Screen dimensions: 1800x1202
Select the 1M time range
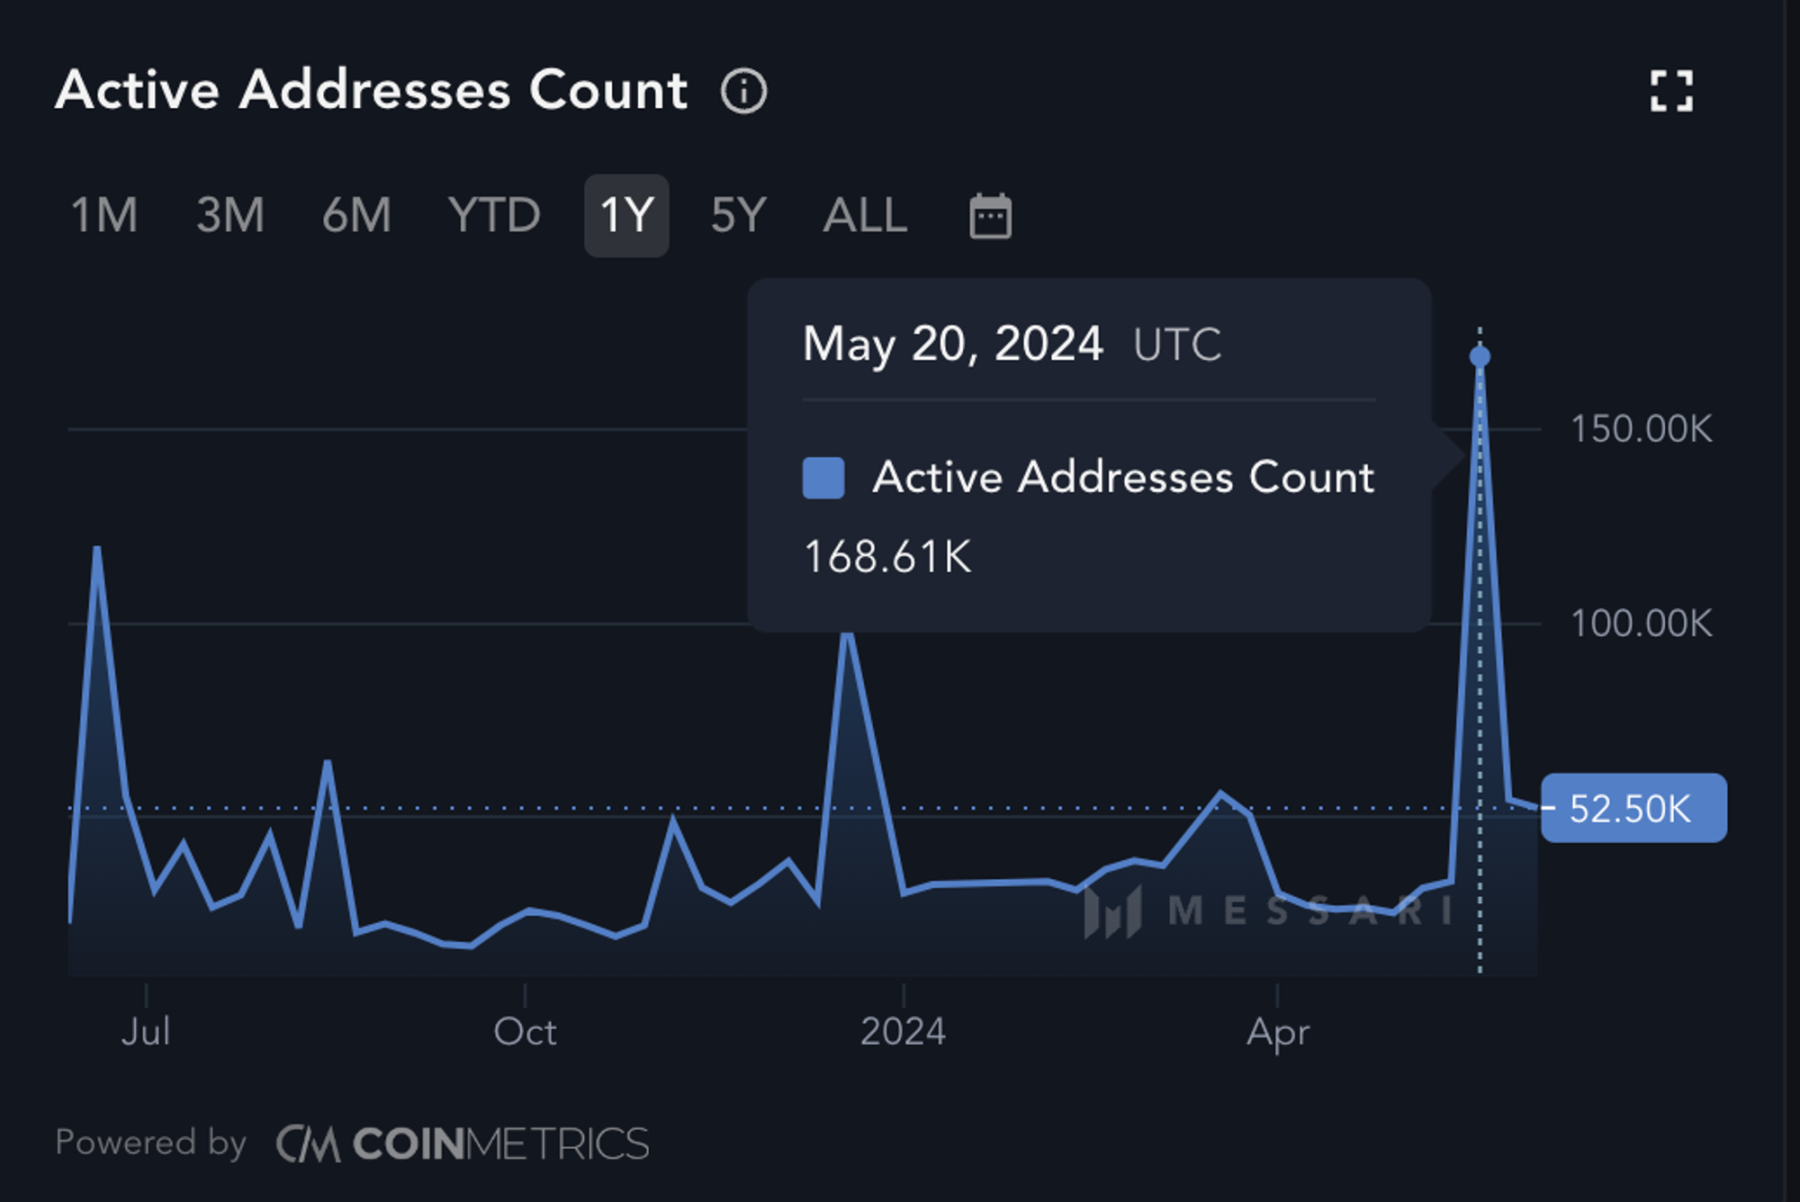click(104, 216)
